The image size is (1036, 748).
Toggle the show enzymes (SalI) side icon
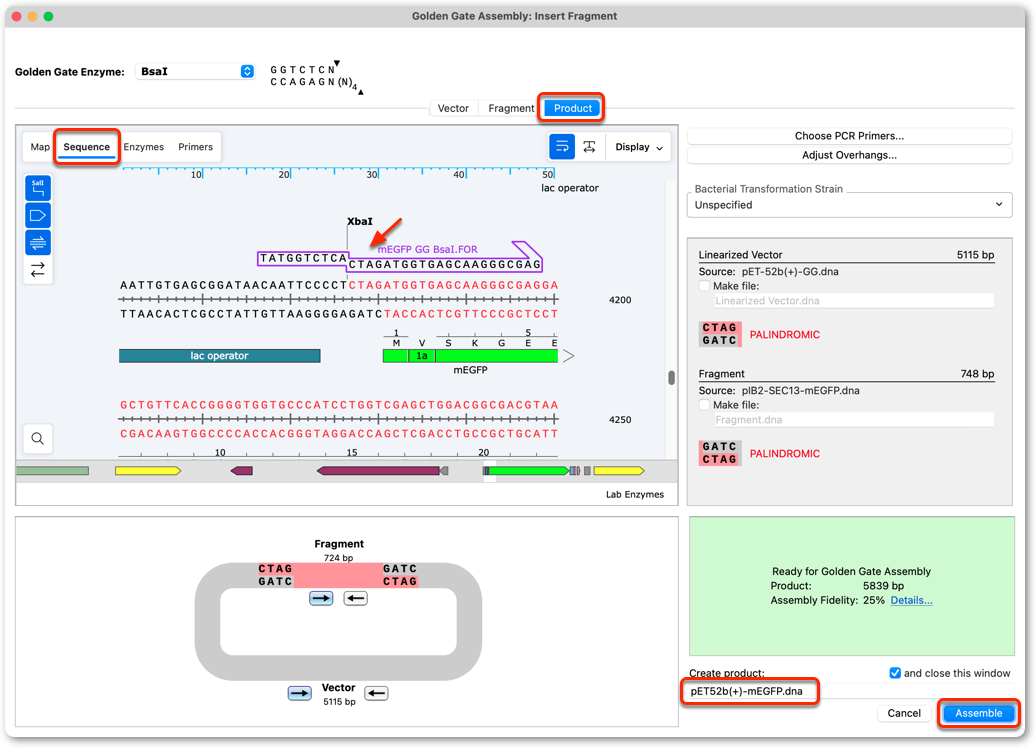tap(38, 188)
